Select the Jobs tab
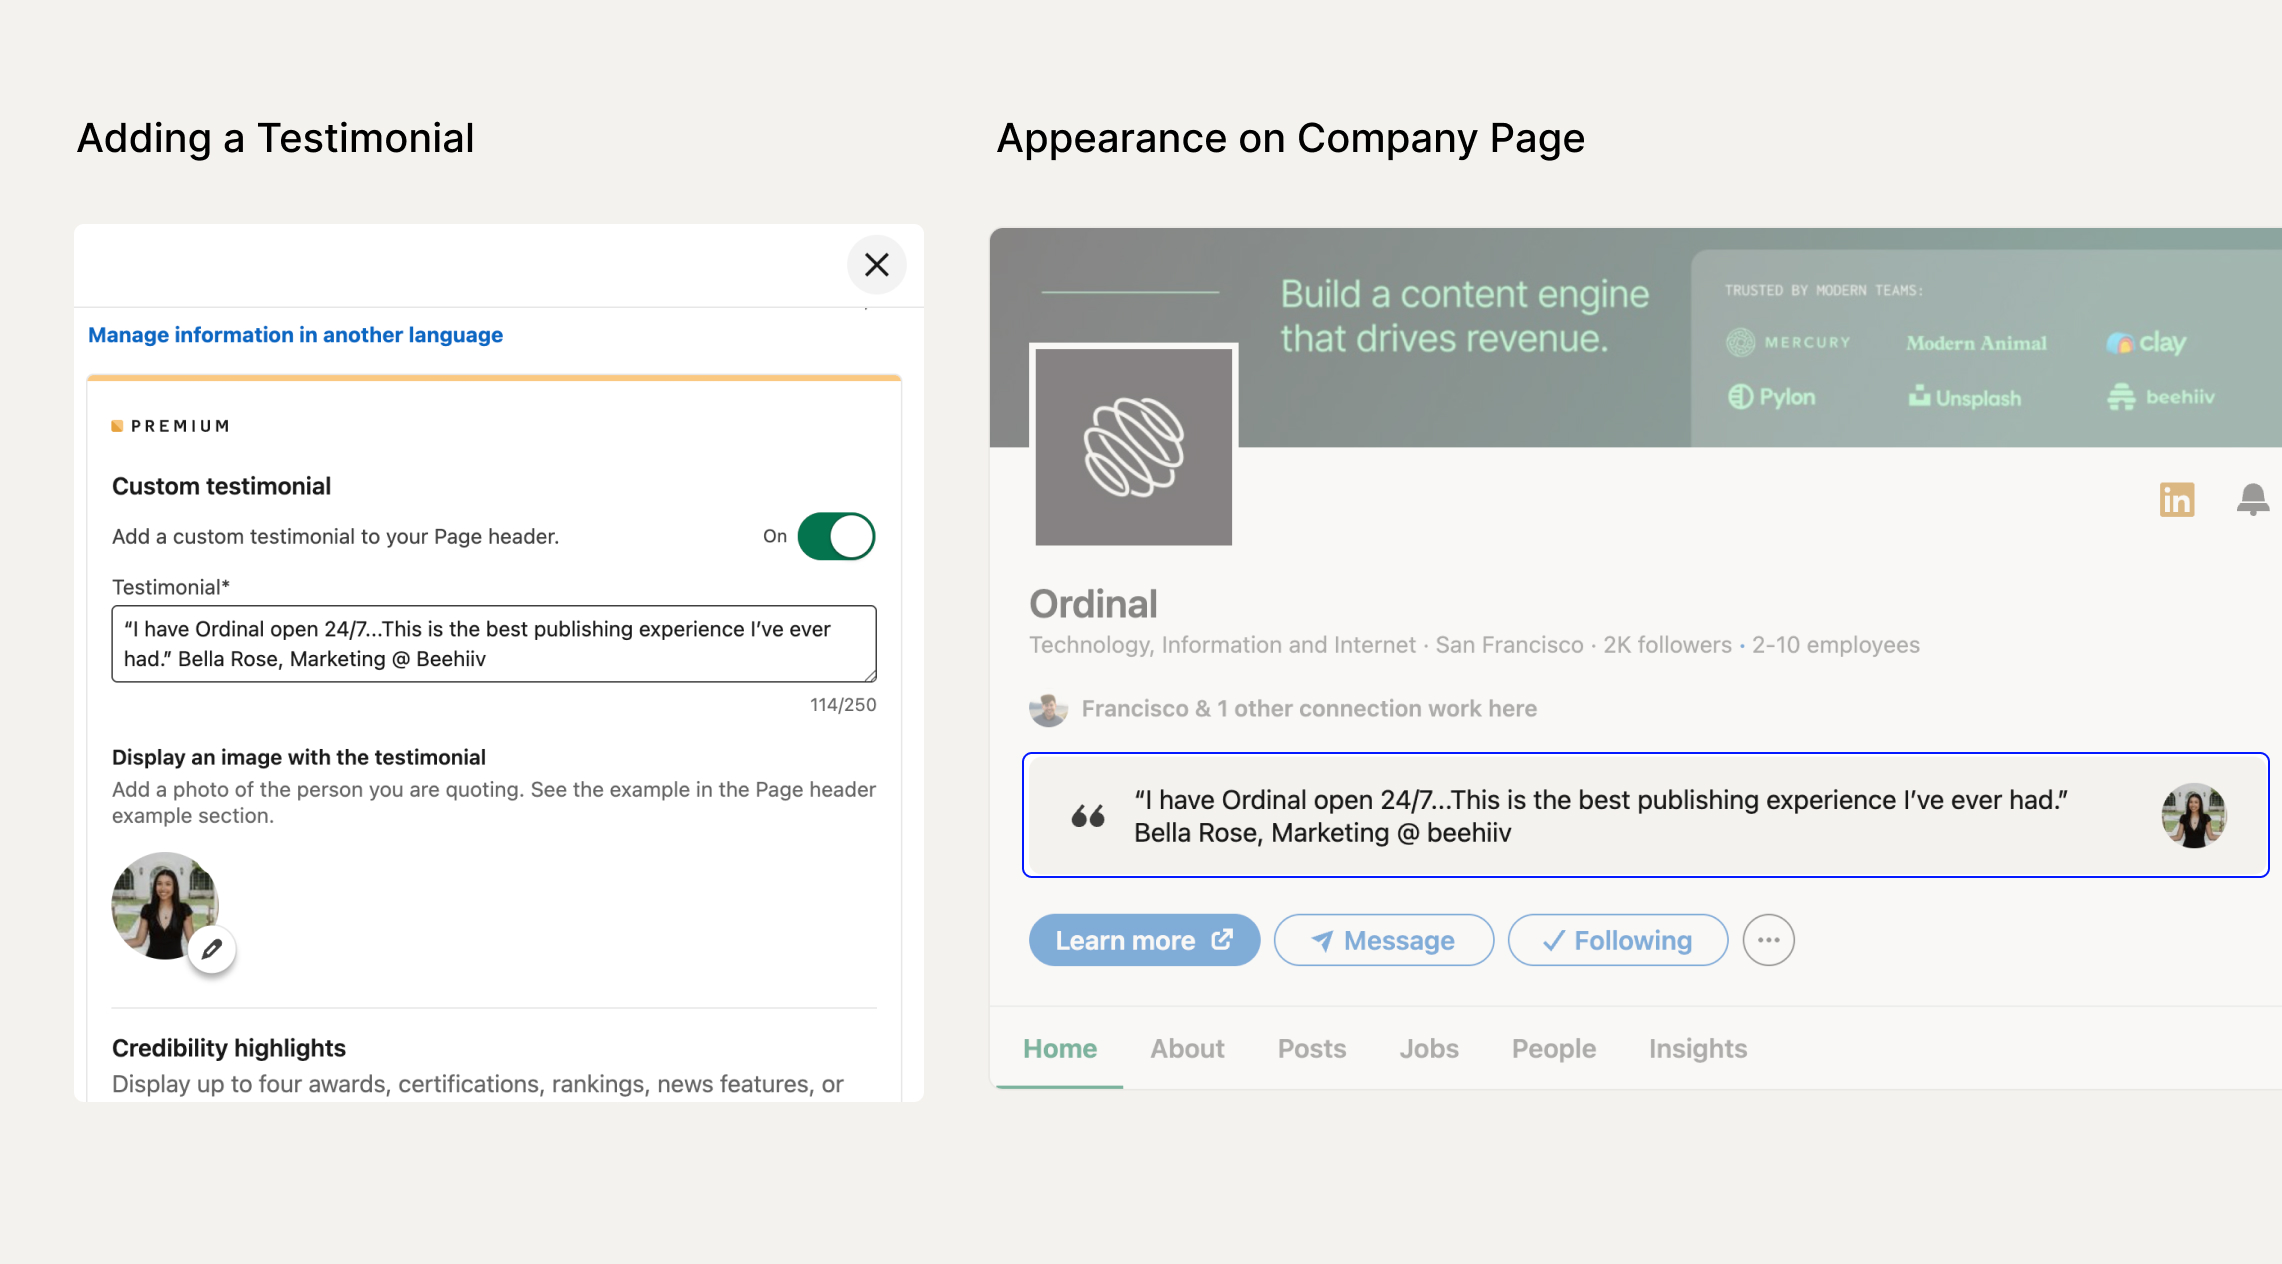Viewport: 2282px width, 1264px height. coord(1429,1048)
